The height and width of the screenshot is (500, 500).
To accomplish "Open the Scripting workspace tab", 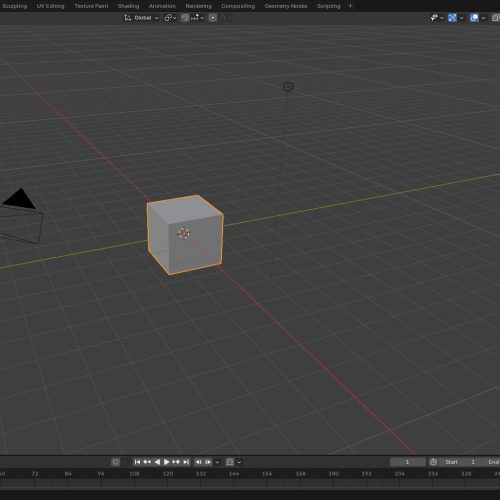I will [328, 6].
